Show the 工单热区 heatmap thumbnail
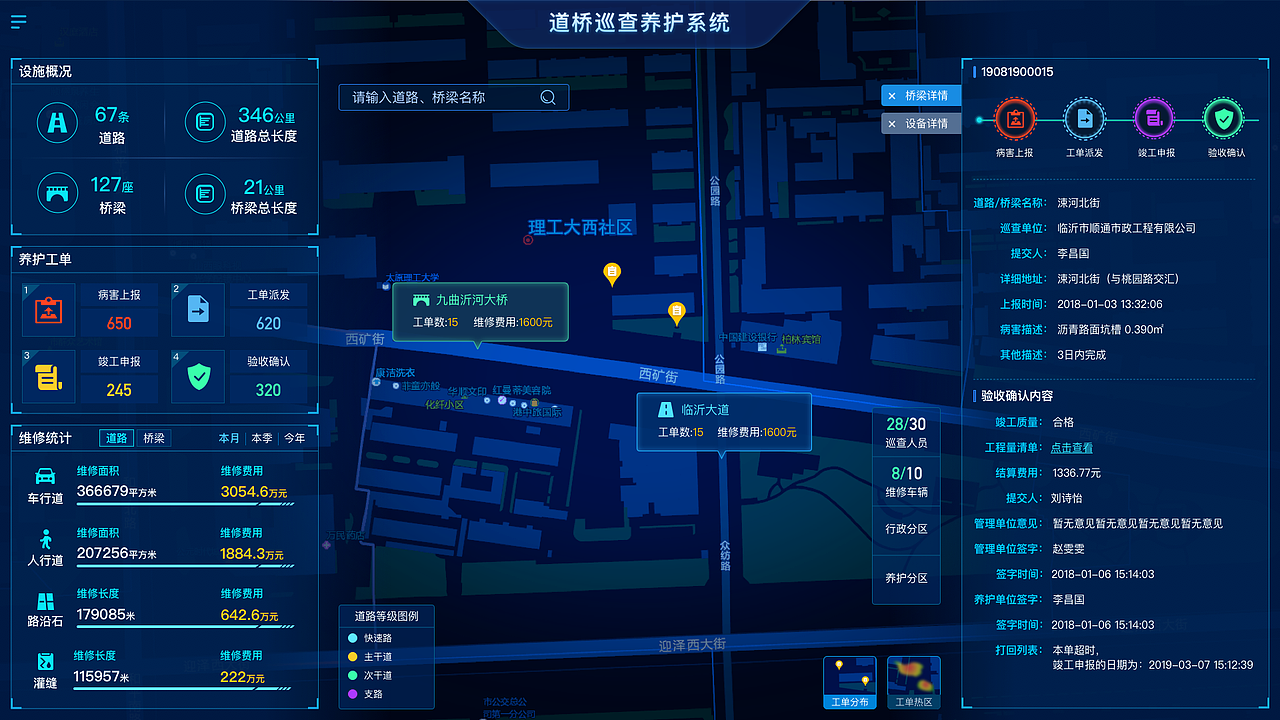1280x720 pixels. point(914,682)
